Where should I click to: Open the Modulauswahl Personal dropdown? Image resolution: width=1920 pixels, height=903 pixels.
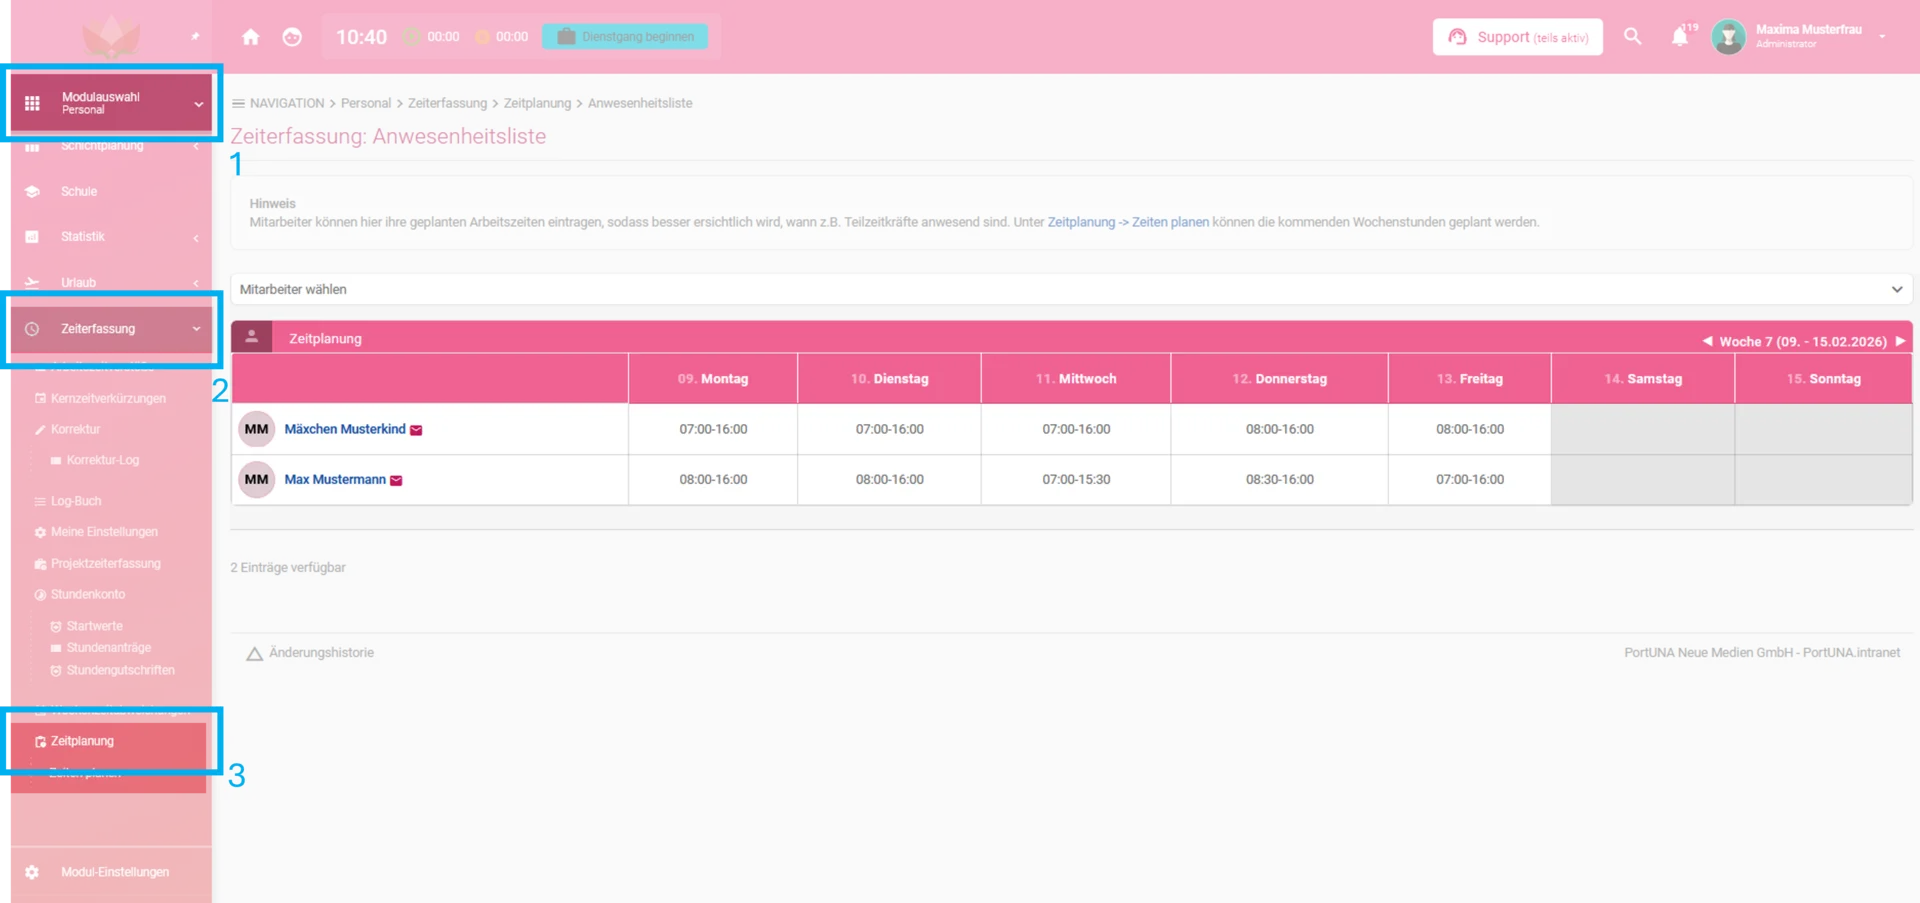coord(112,103)
